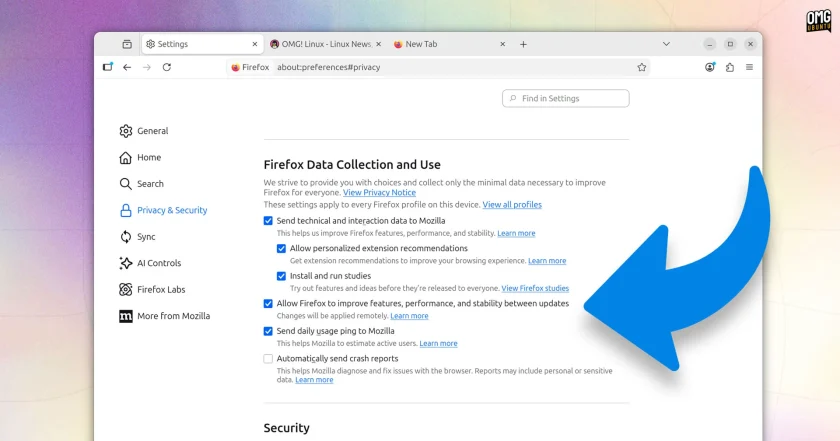Open the account profile icon
840x441 pixels.
pos(710,67)
